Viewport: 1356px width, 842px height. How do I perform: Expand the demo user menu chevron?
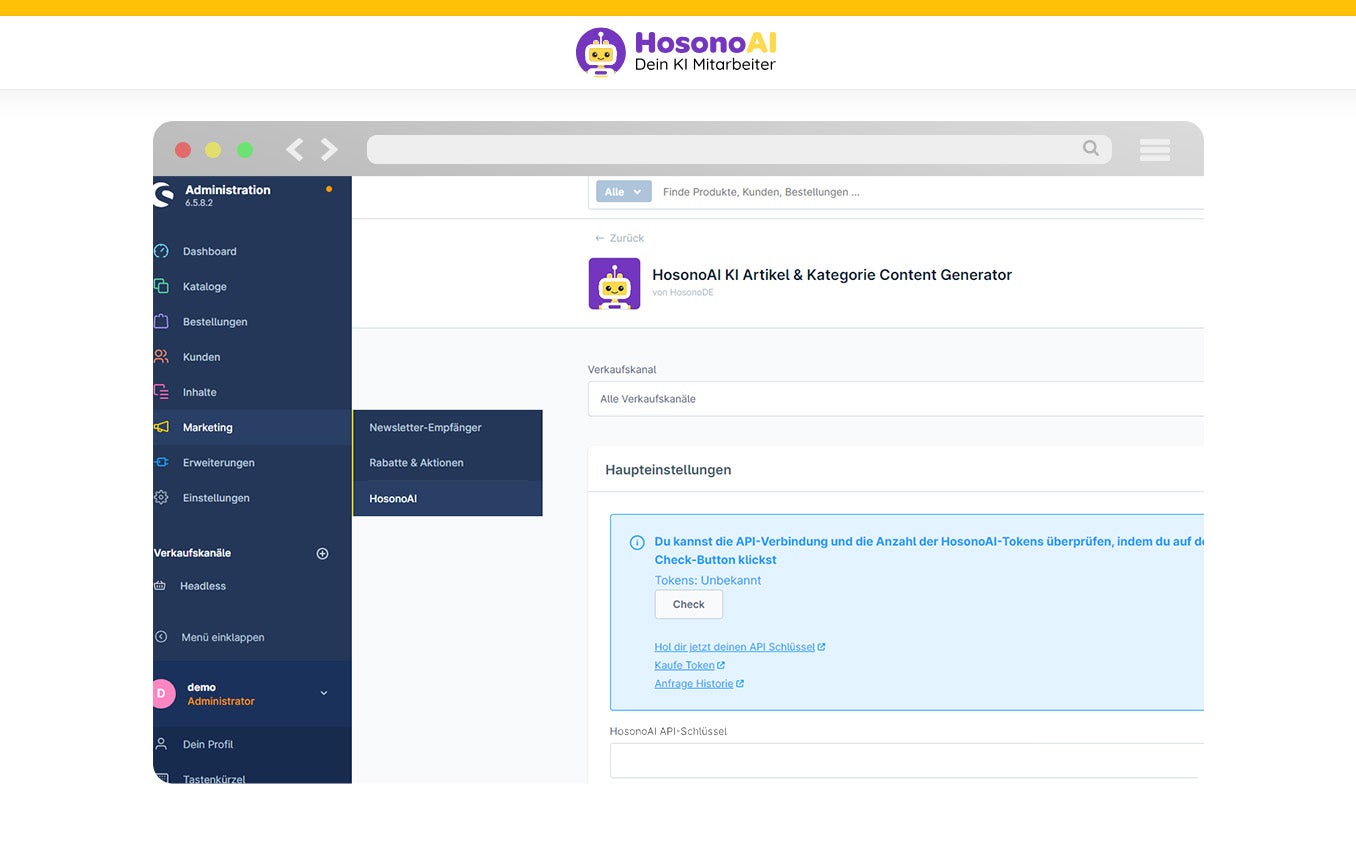[x=323, y=693]
